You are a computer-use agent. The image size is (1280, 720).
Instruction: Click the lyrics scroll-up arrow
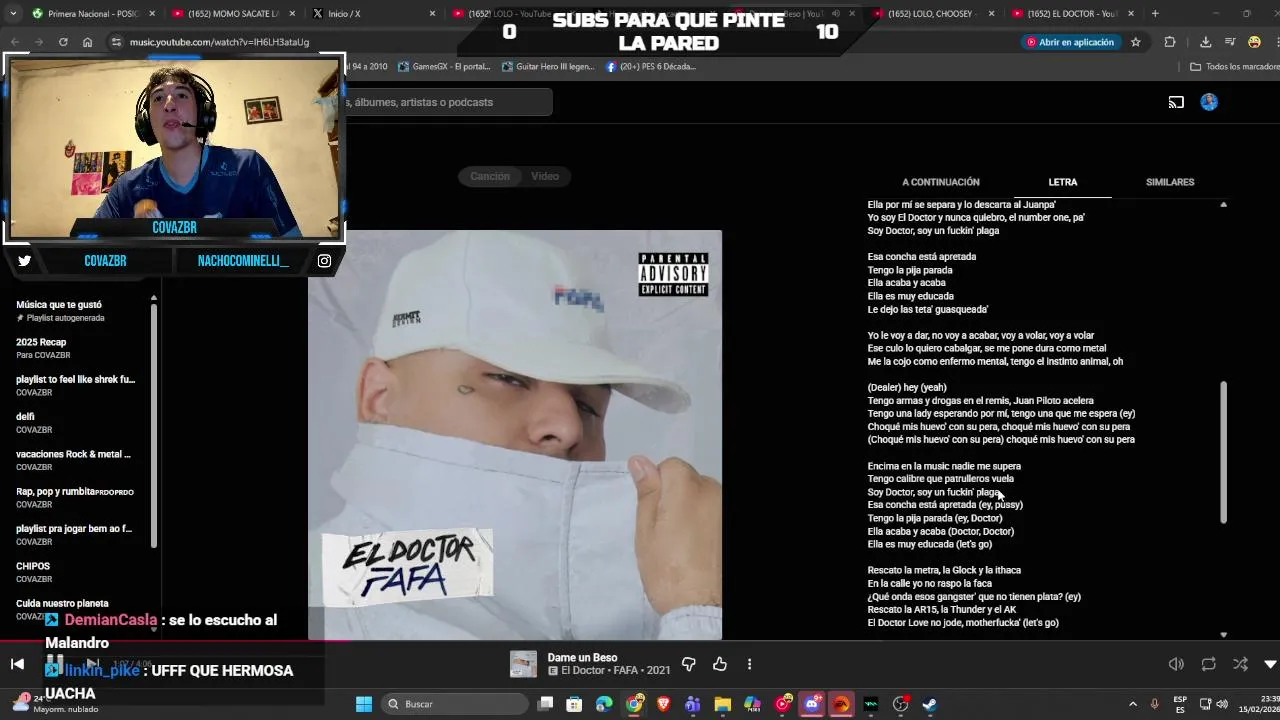click(x=1223, y=204)
